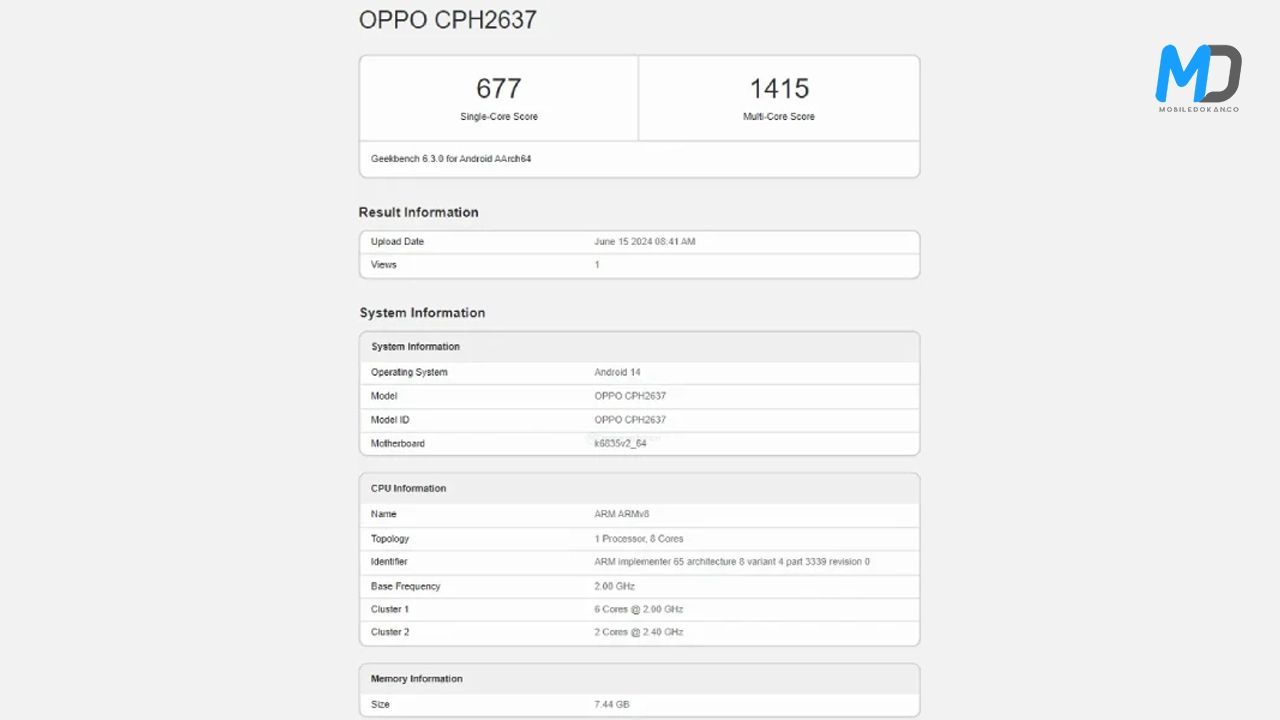Click the Base Frequency 2.00 GHz value
The image size is (1280, 720).
[x=614, y=586]
